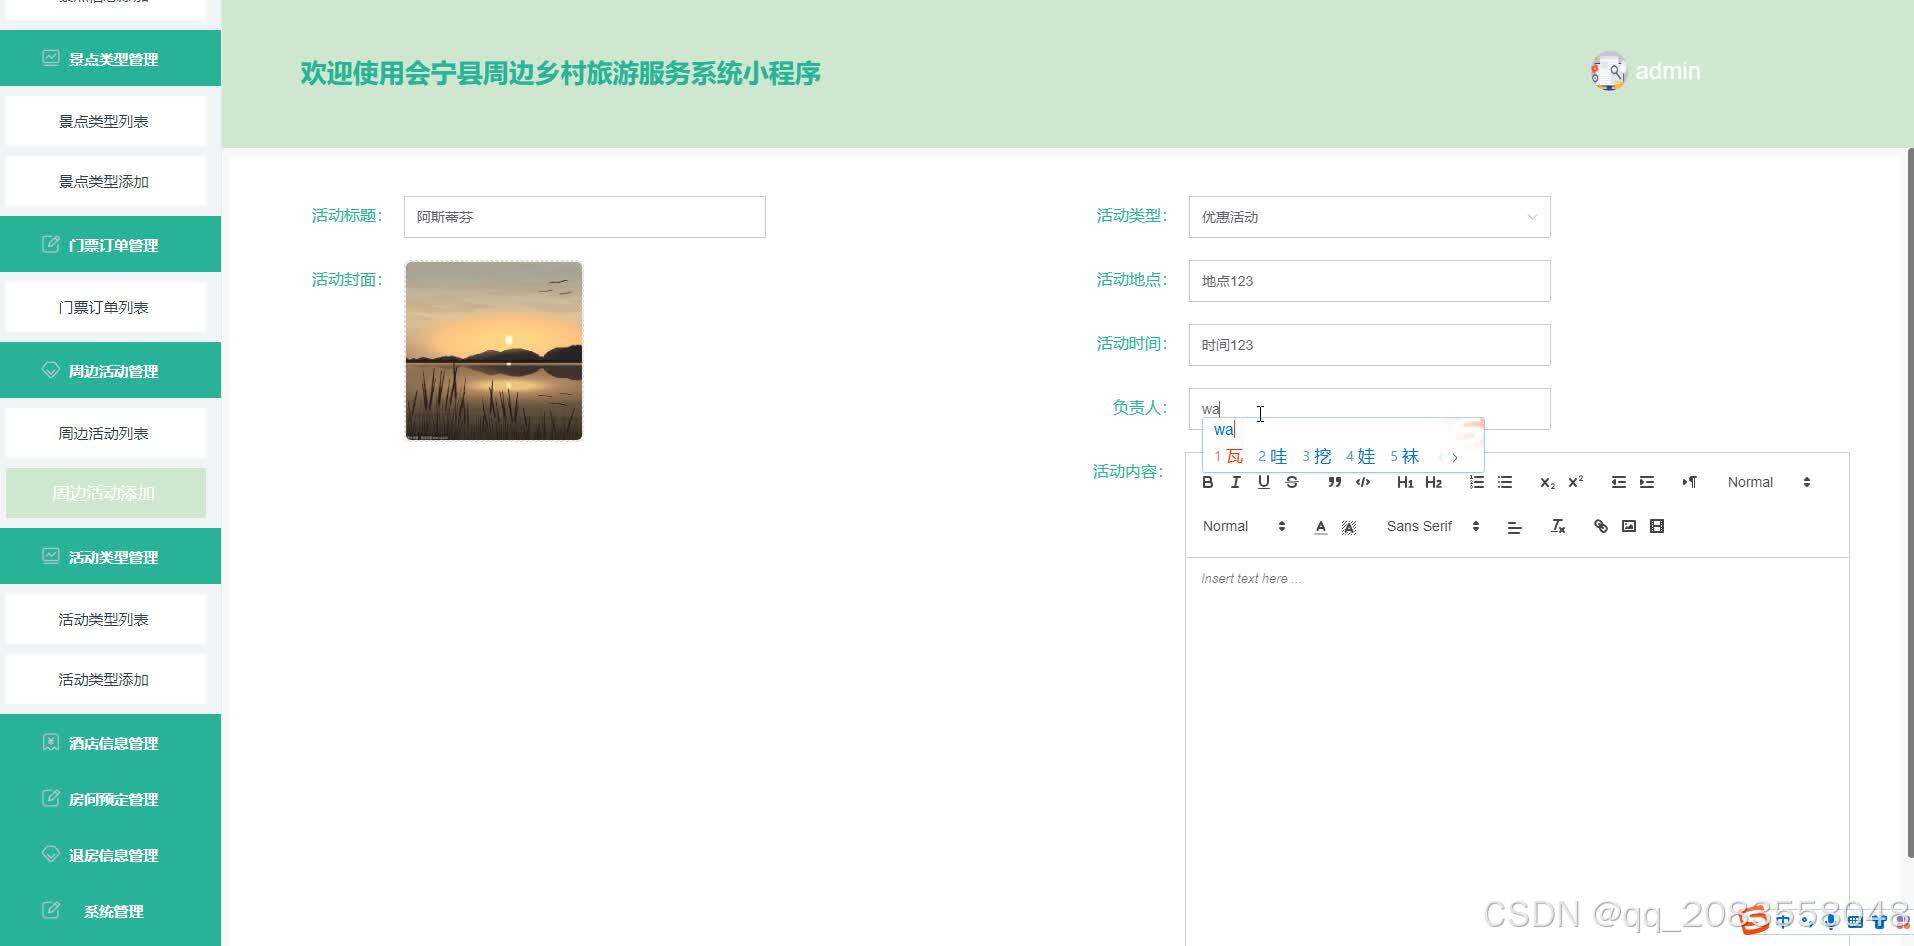Click the admin username label
This screenshot has width=1914, height=946.
pos(1668,71)
